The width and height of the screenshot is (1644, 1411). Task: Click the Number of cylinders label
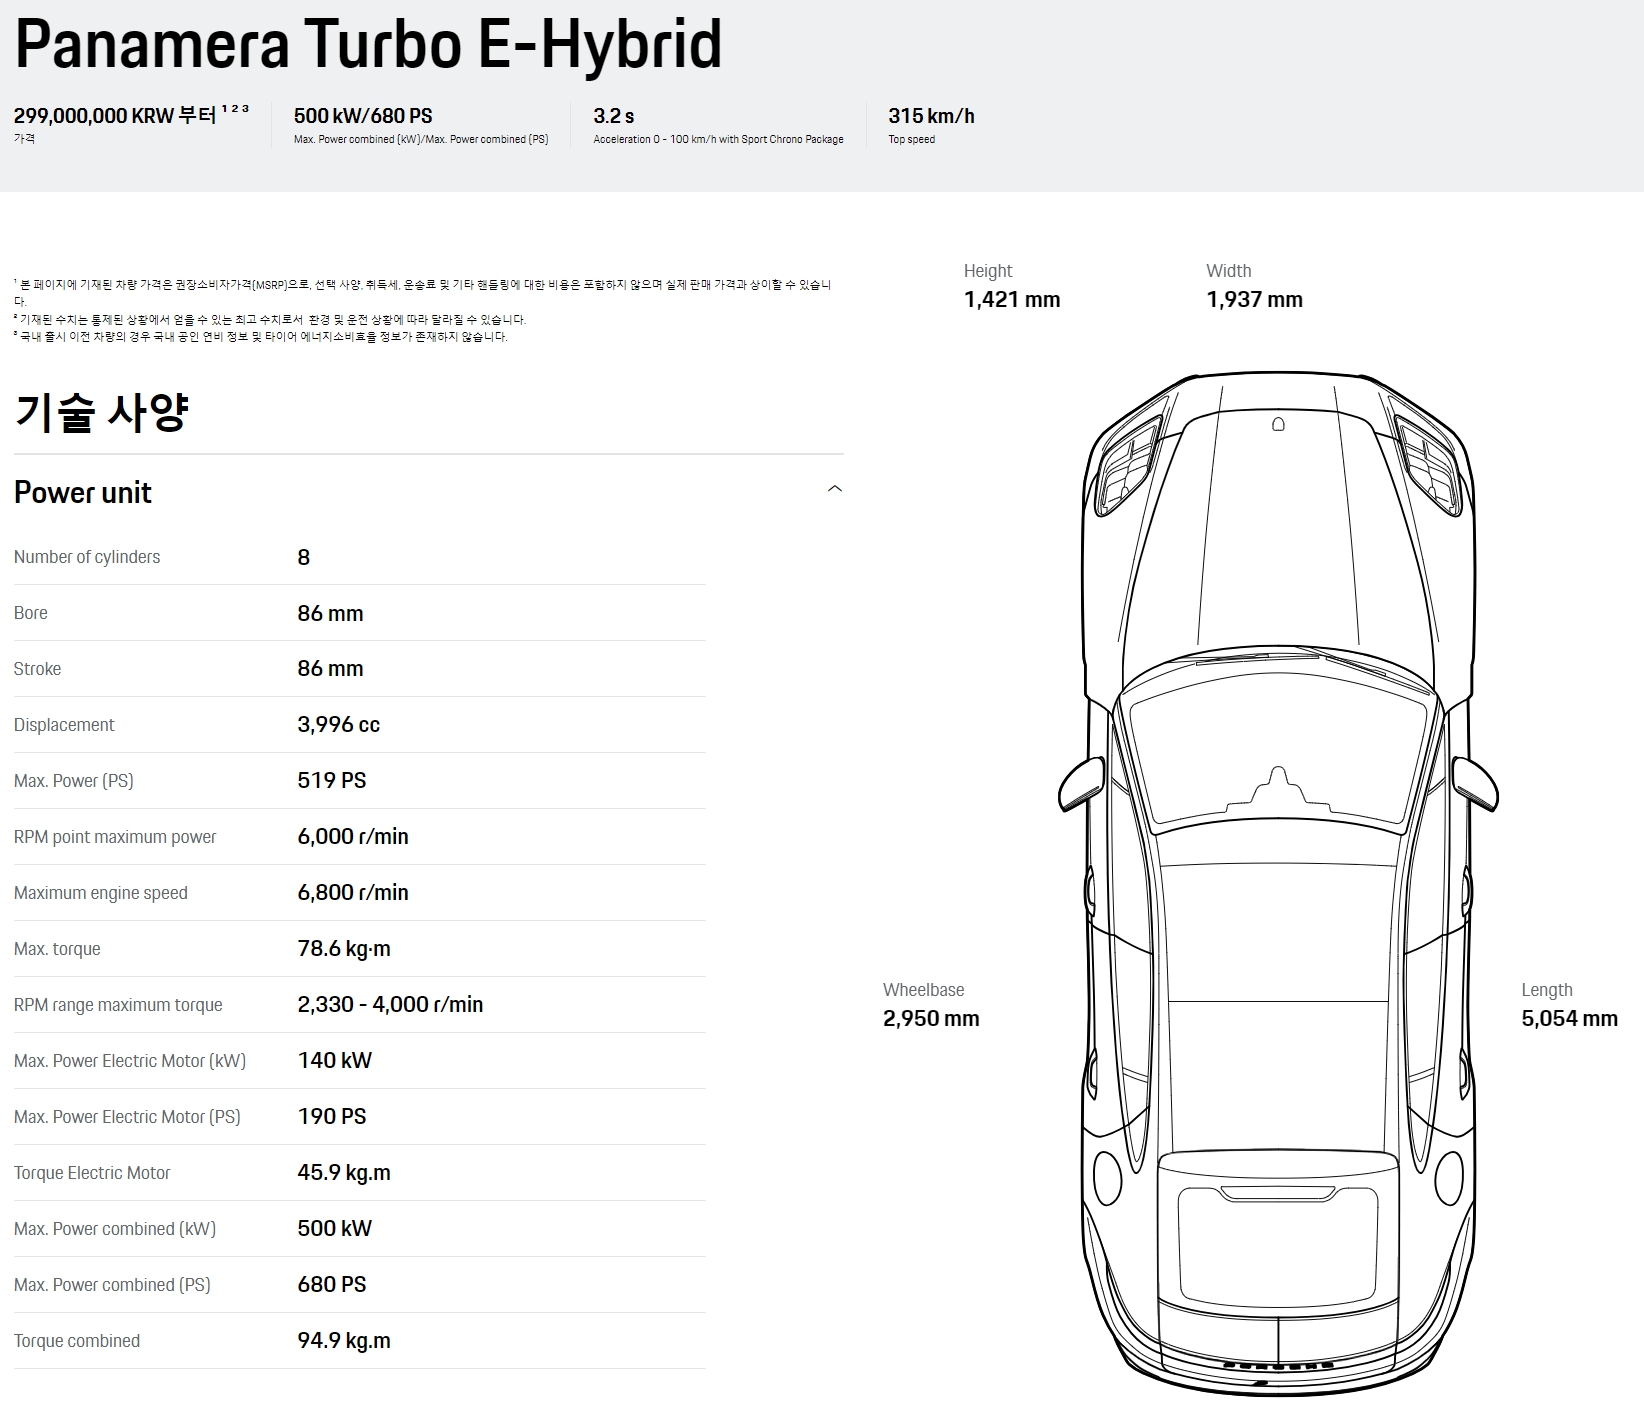(87, 557)
